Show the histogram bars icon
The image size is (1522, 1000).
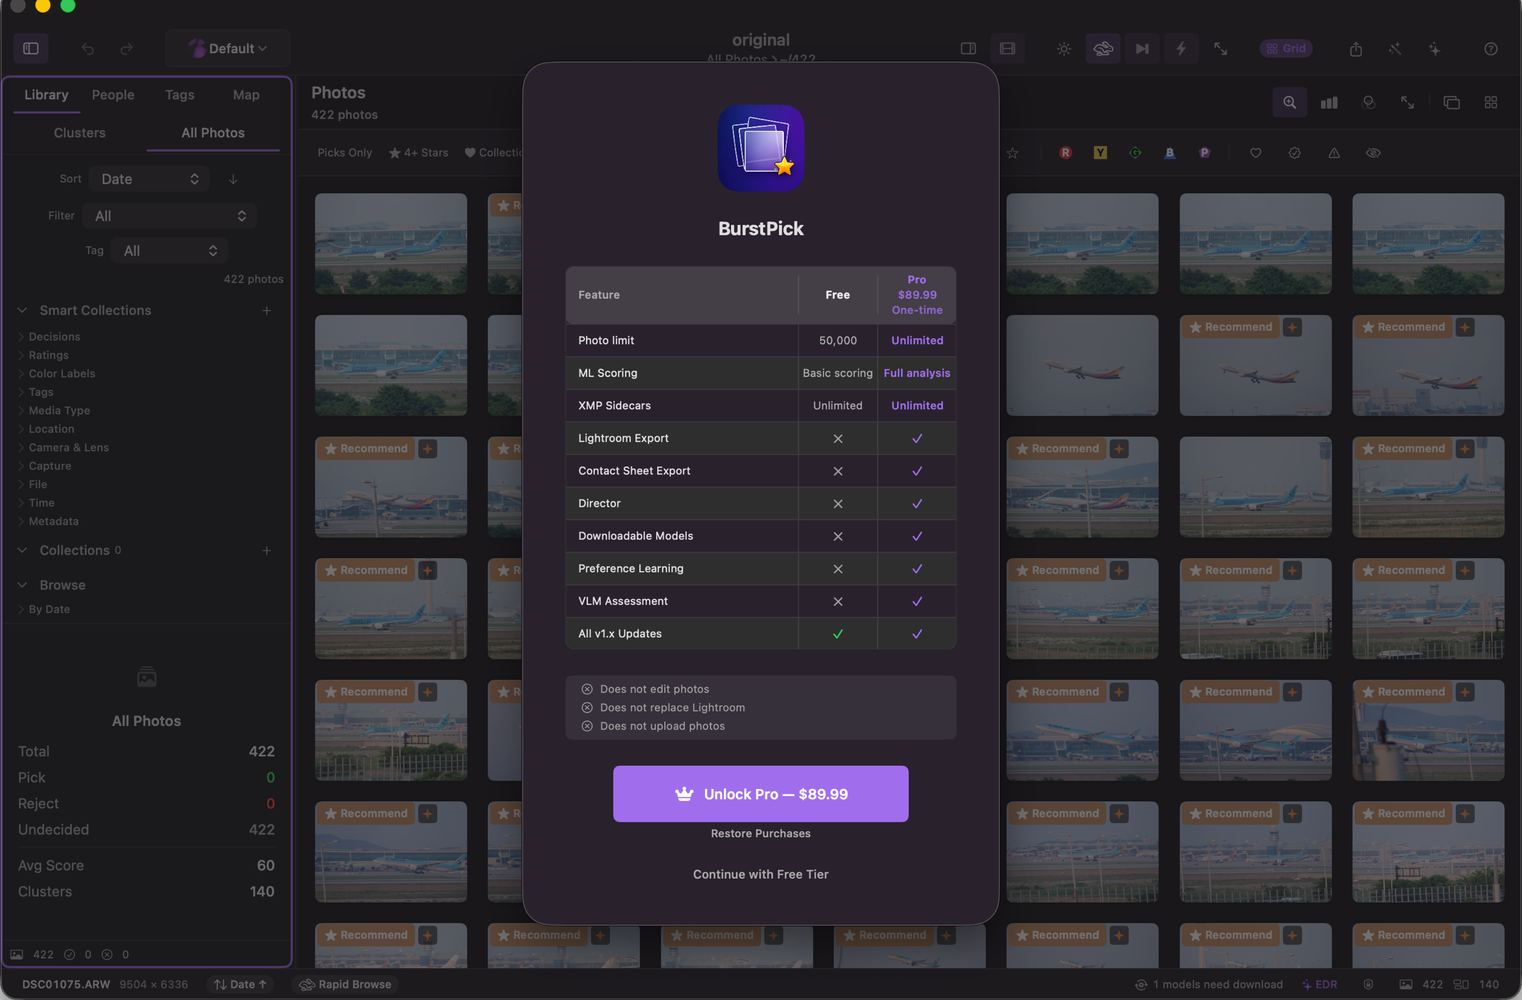[x=1329, y=102]
